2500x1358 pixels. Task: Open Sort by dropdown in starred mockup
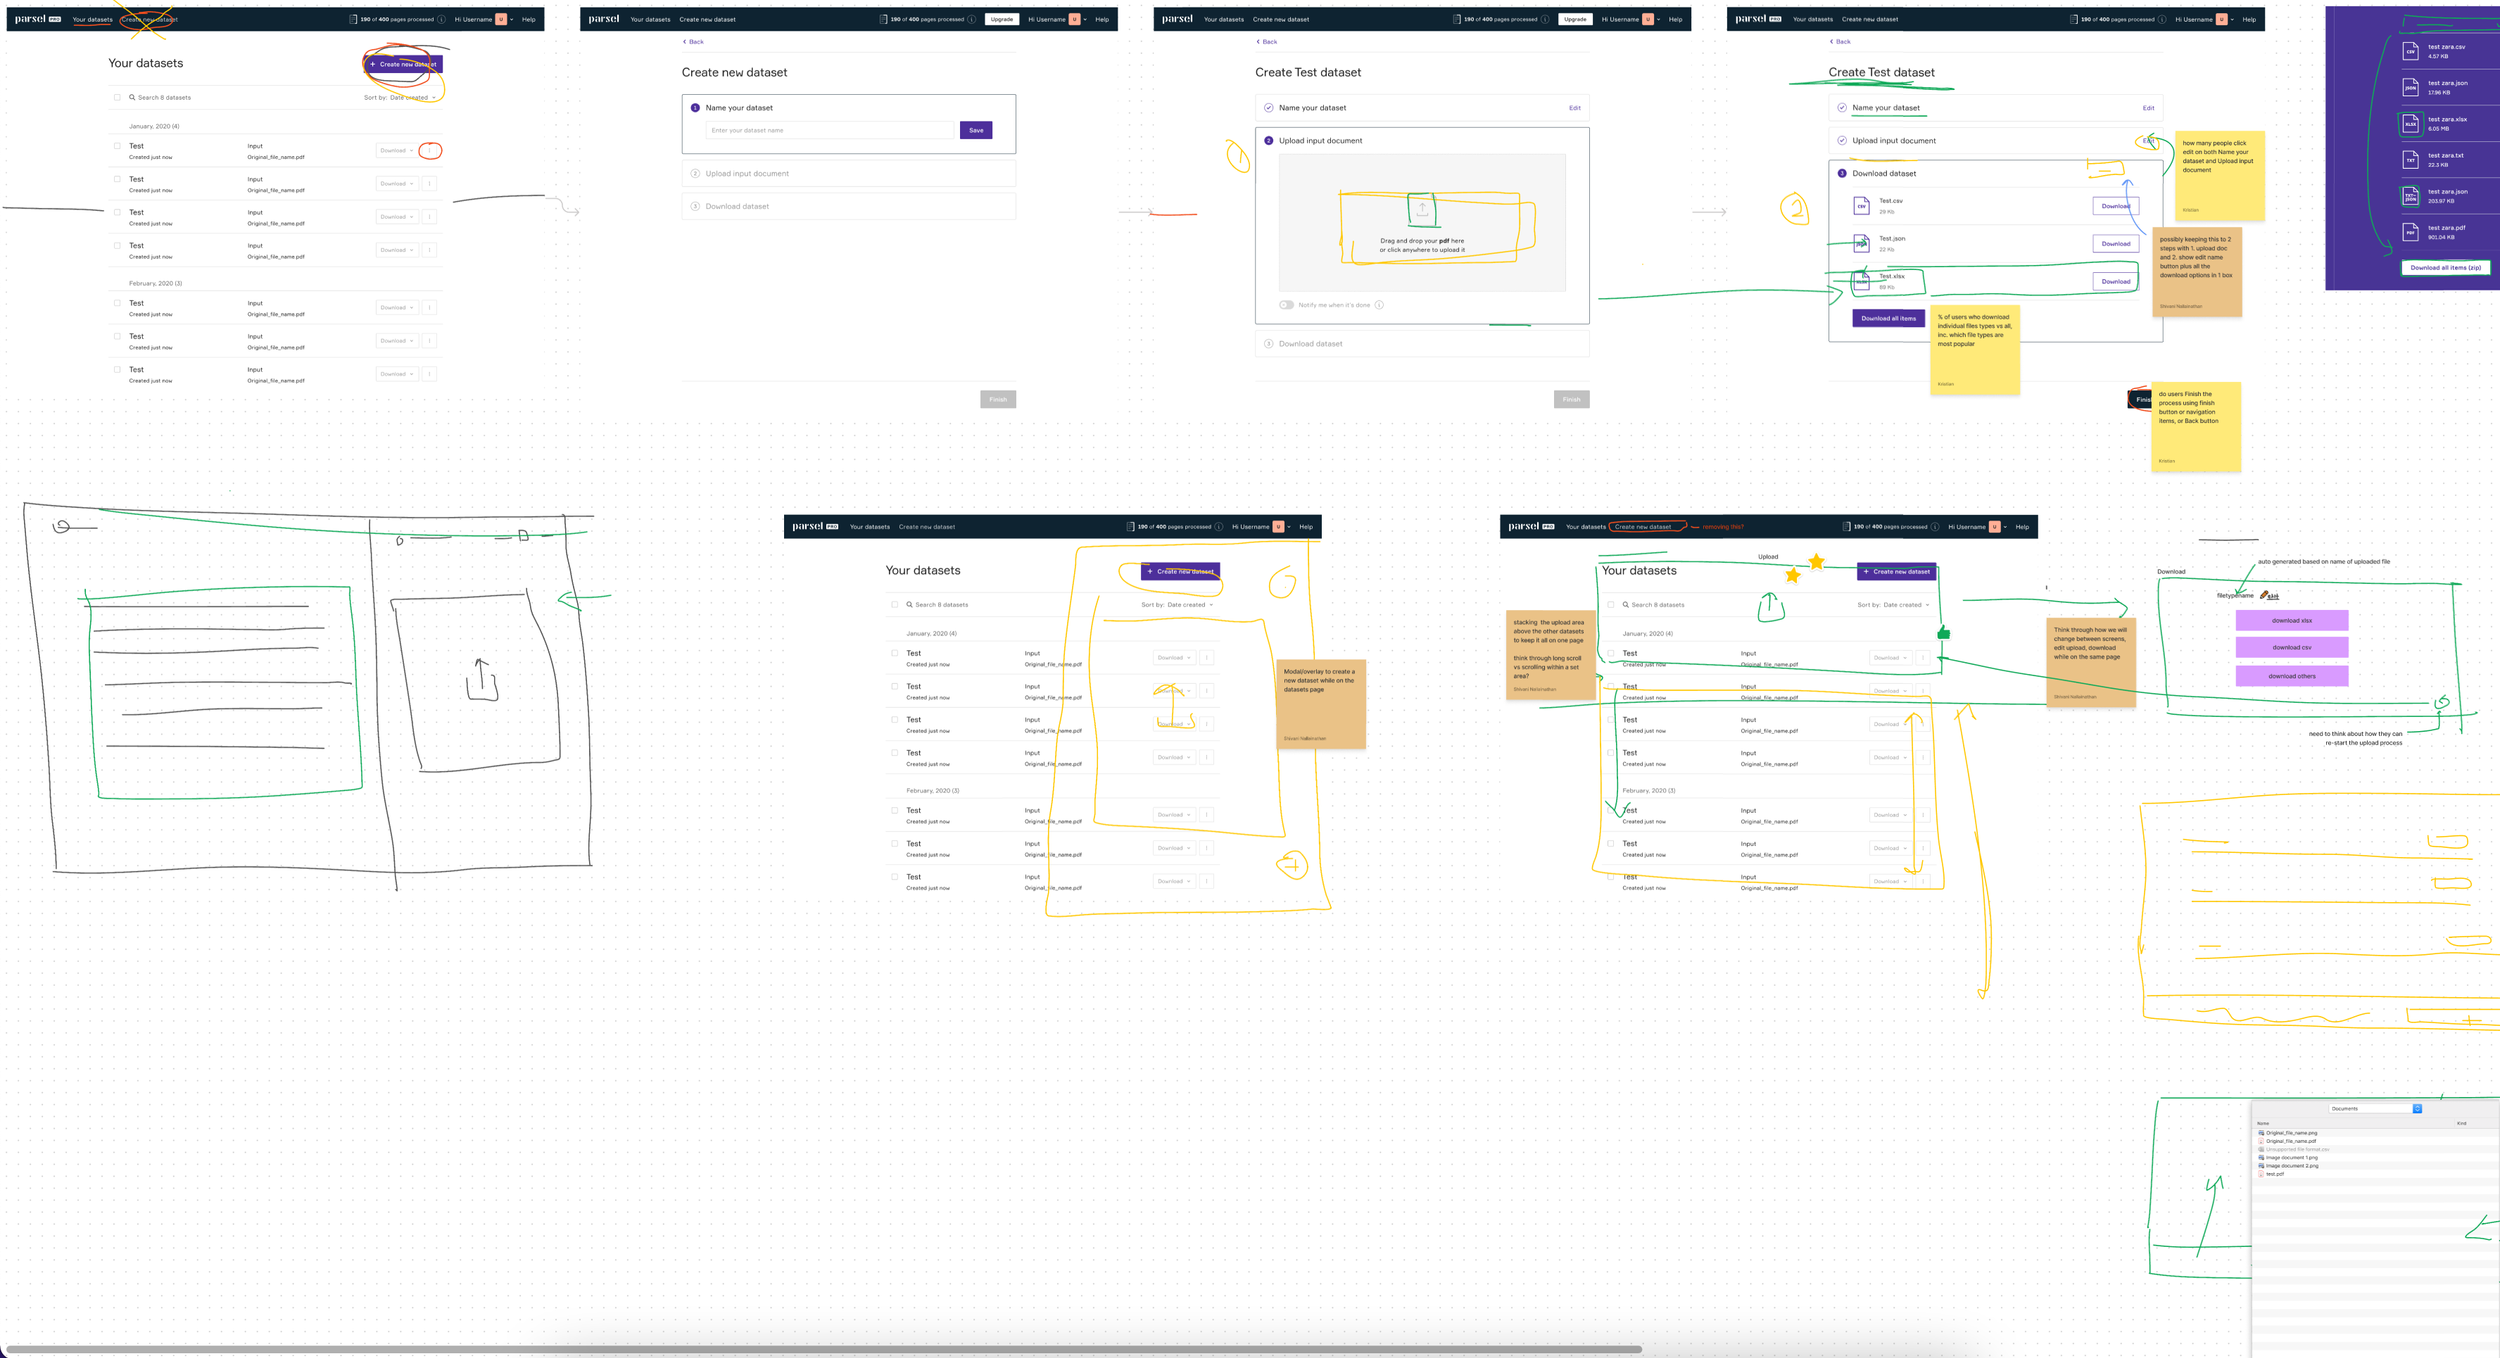[x=1893, y=604]
